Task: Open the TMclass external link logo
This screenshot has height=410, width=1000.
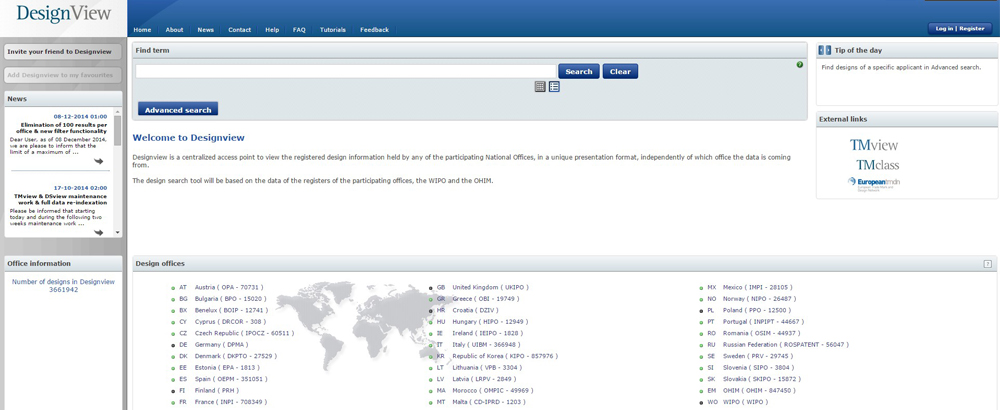Action: pyautogui.click(x=878, y=165)
